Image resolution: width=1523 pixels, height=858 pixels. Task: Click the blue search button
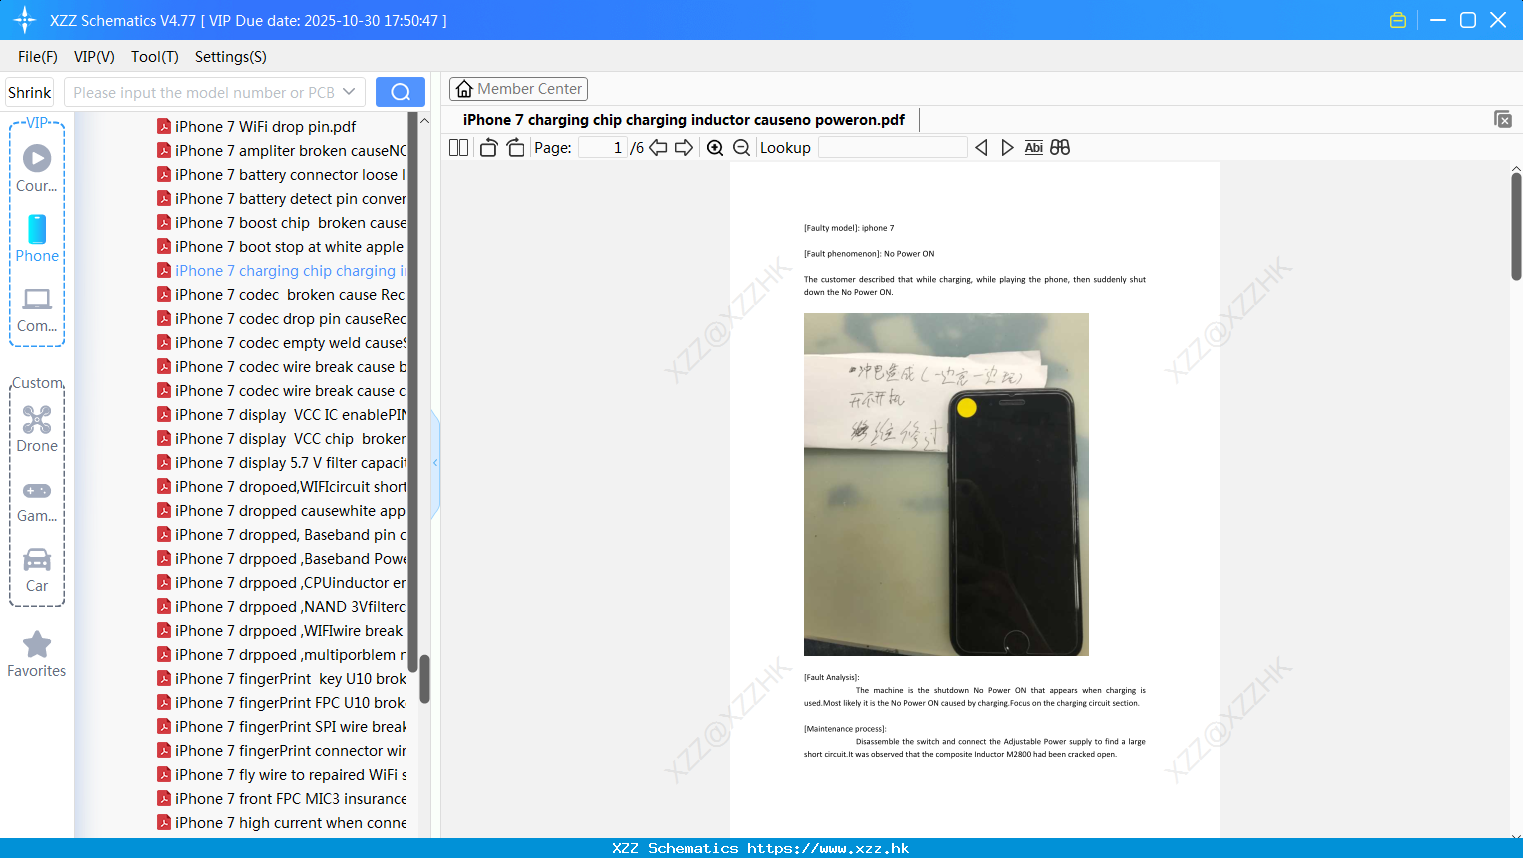click(400, 92)
